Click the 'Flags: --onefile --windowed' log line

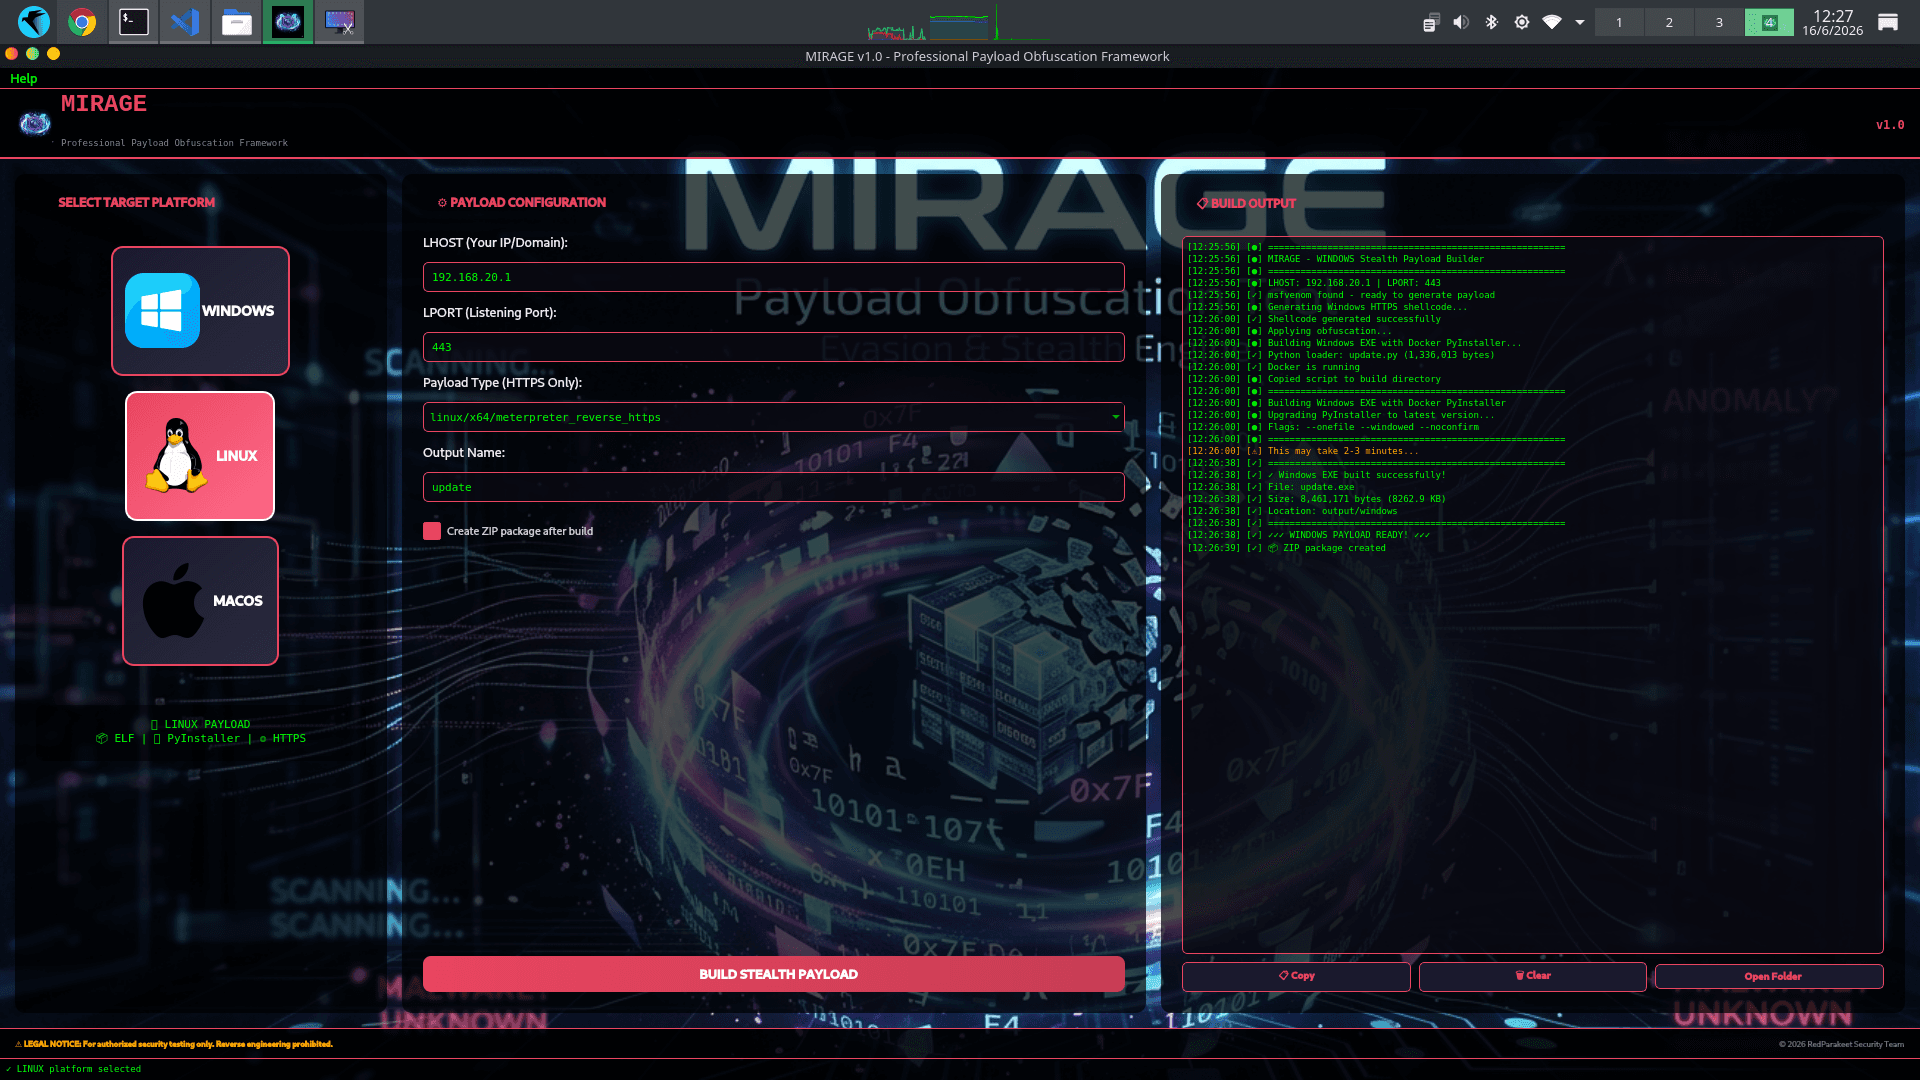1333,427
